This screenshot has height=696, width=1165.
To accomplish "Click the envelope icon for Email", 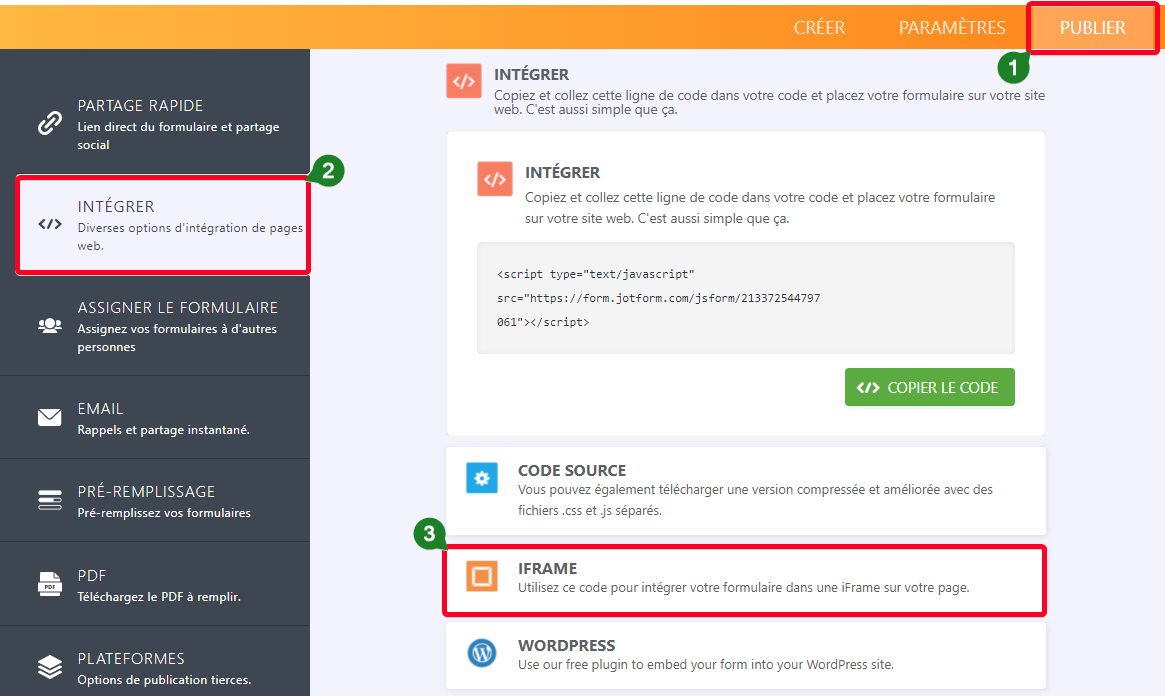I will (50, 417).
